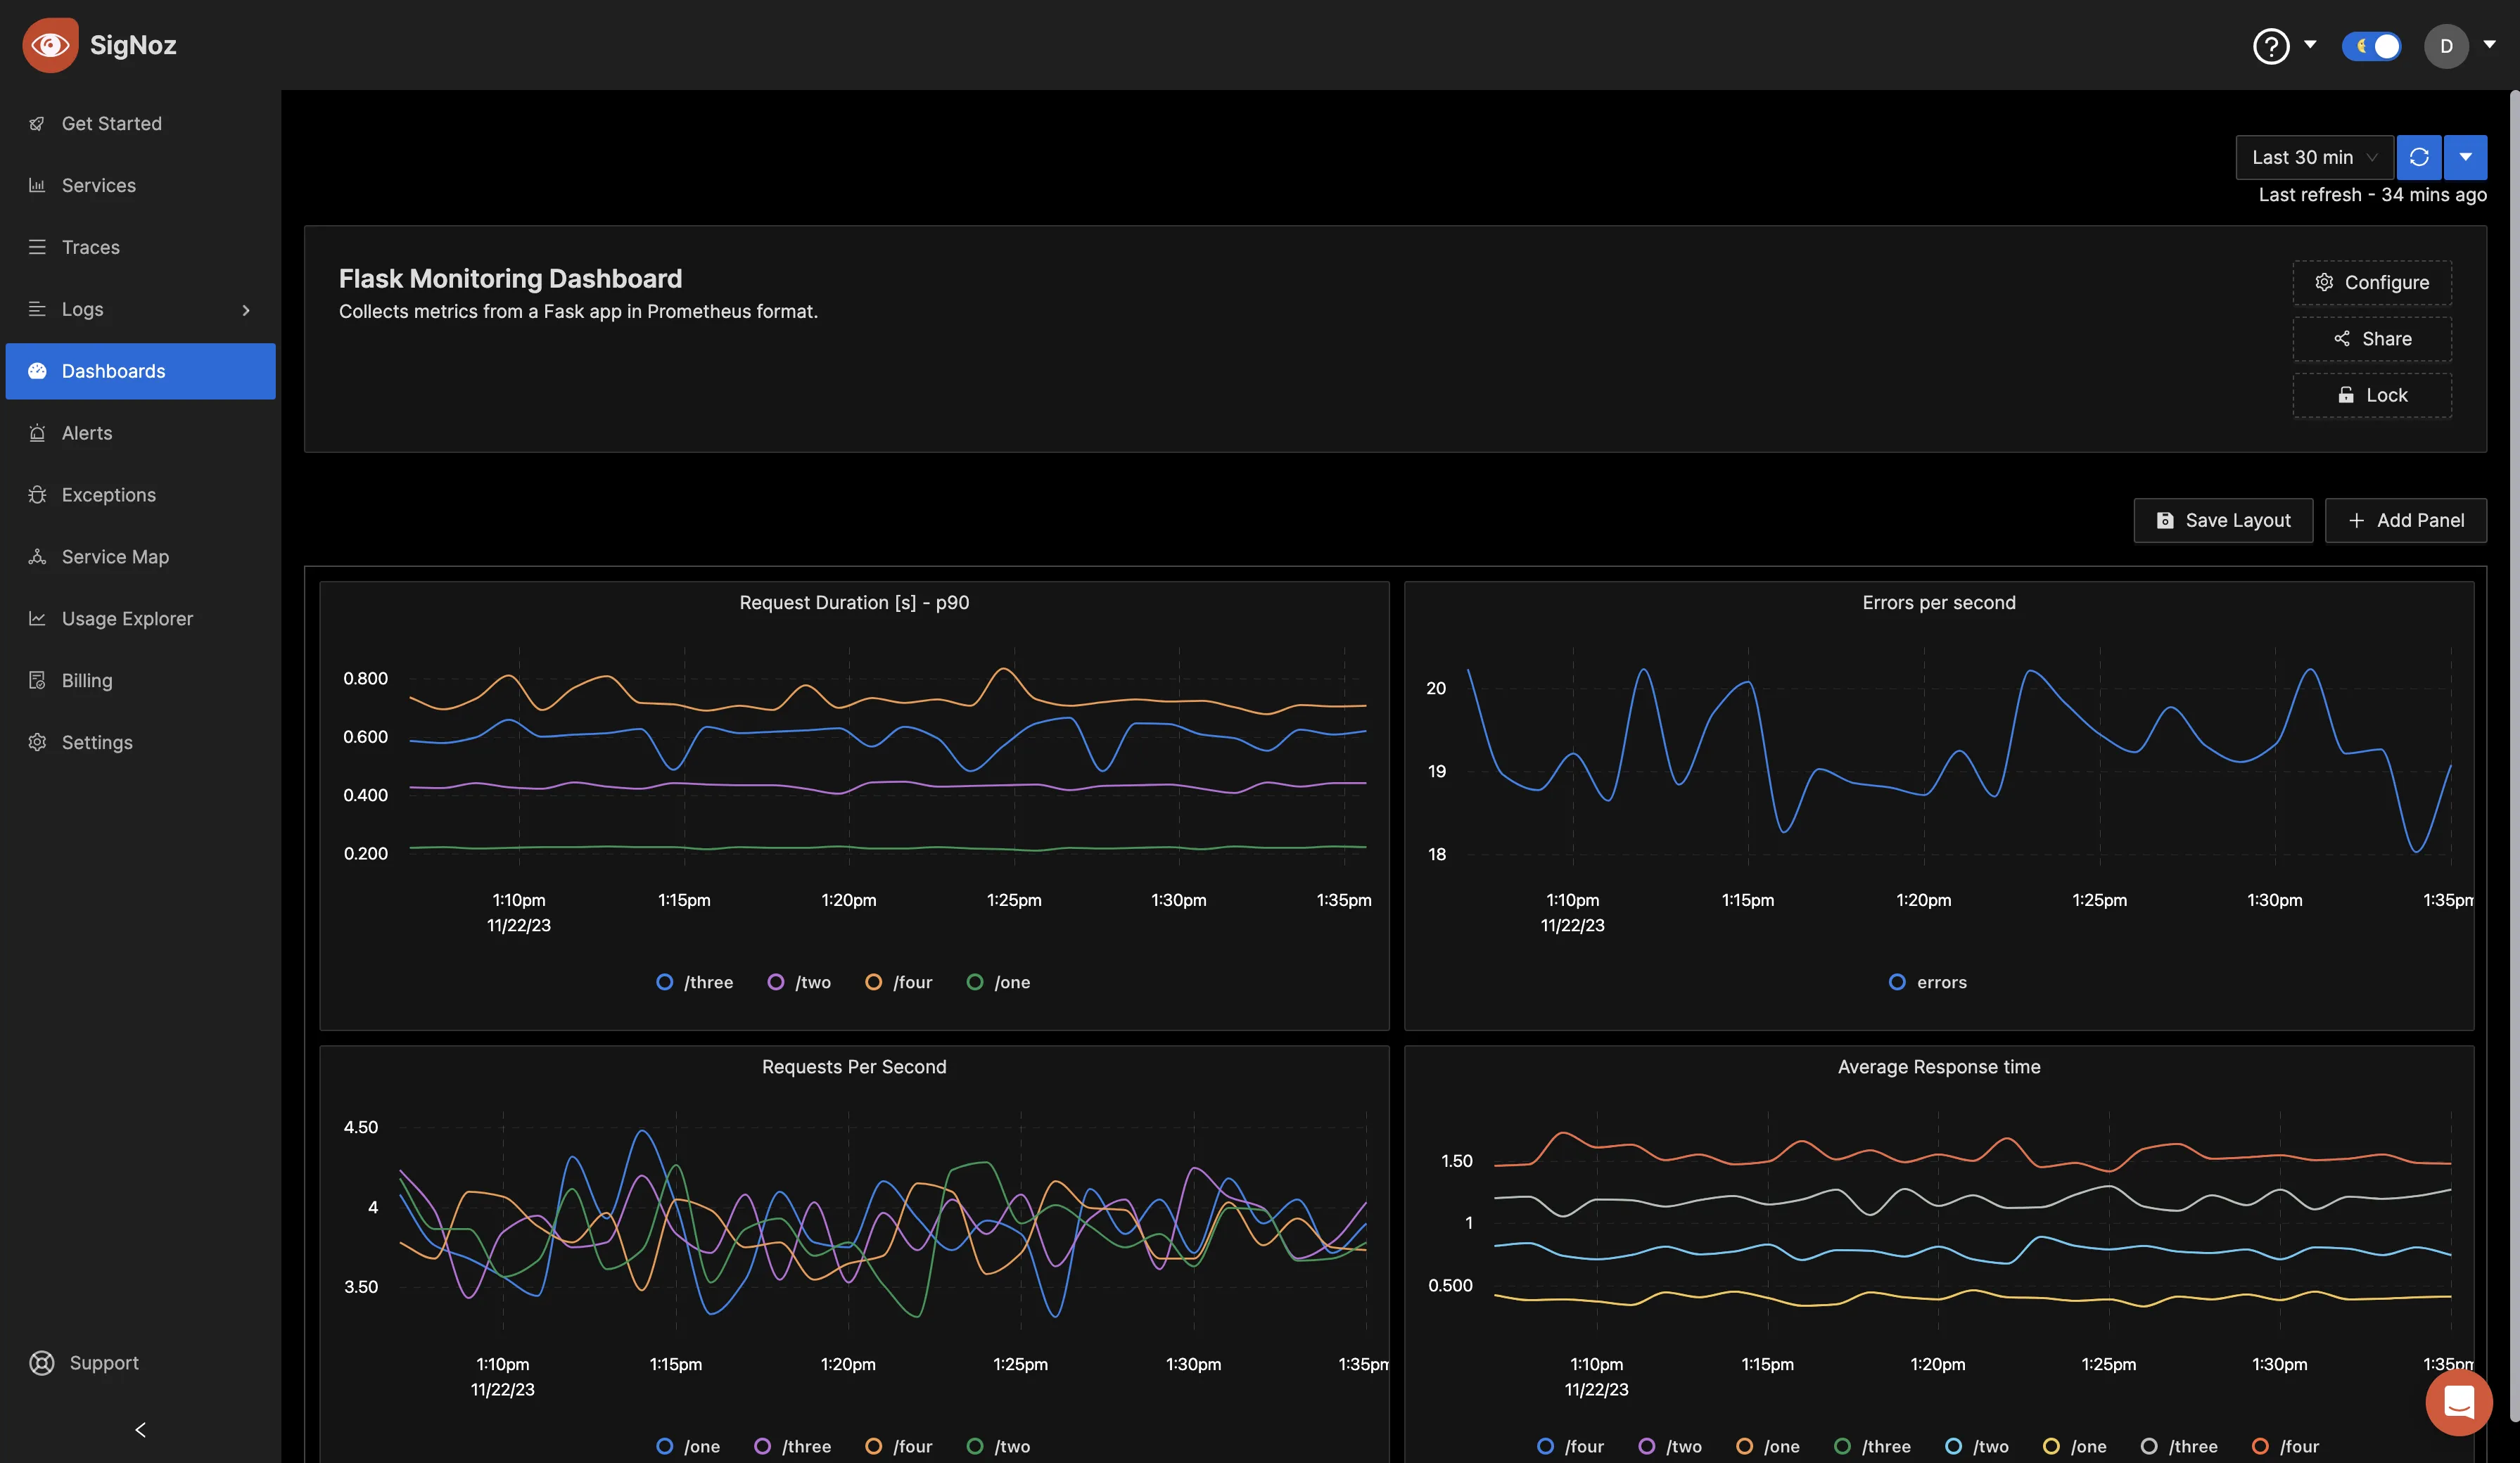This screenshot has width=2520, height=1463.
Task: Click the Configure button
Action: click(x=2372, y=282)
